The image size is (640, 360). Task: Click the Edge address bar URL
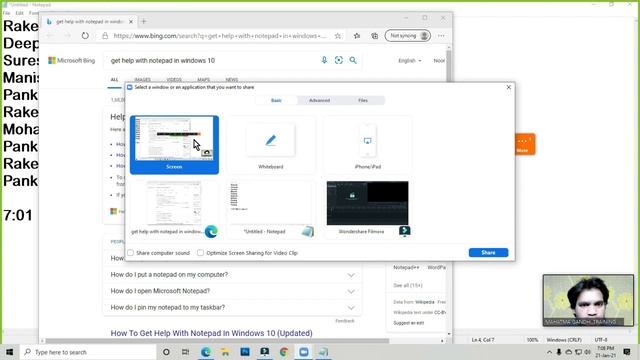pyautogui.click(x=220, y=36)
